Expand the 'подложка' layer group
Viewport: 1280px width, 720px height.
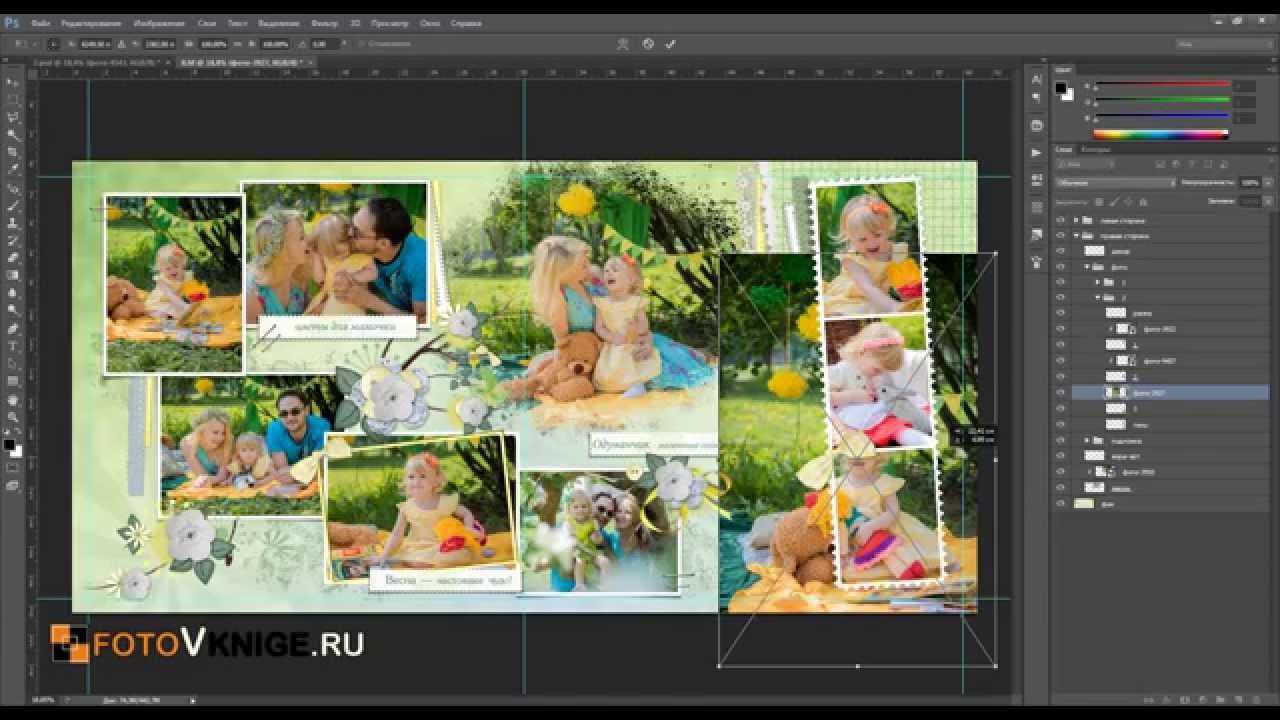(1087, 441)
